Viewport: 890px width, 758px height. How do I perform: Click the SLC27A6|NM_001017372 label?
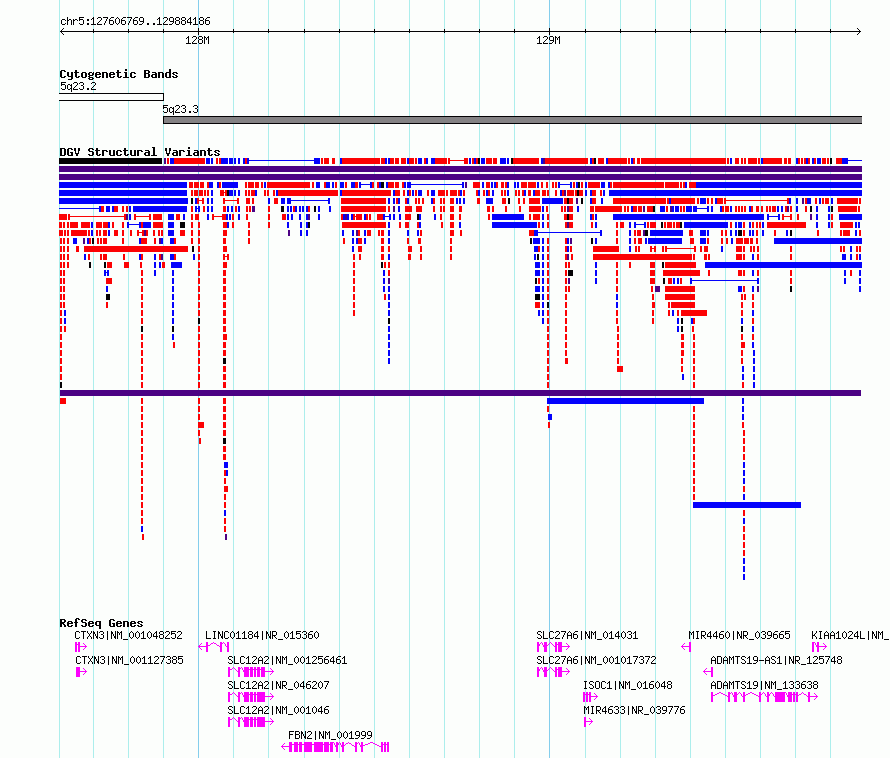pyautogui.click(x=596, y=660)
